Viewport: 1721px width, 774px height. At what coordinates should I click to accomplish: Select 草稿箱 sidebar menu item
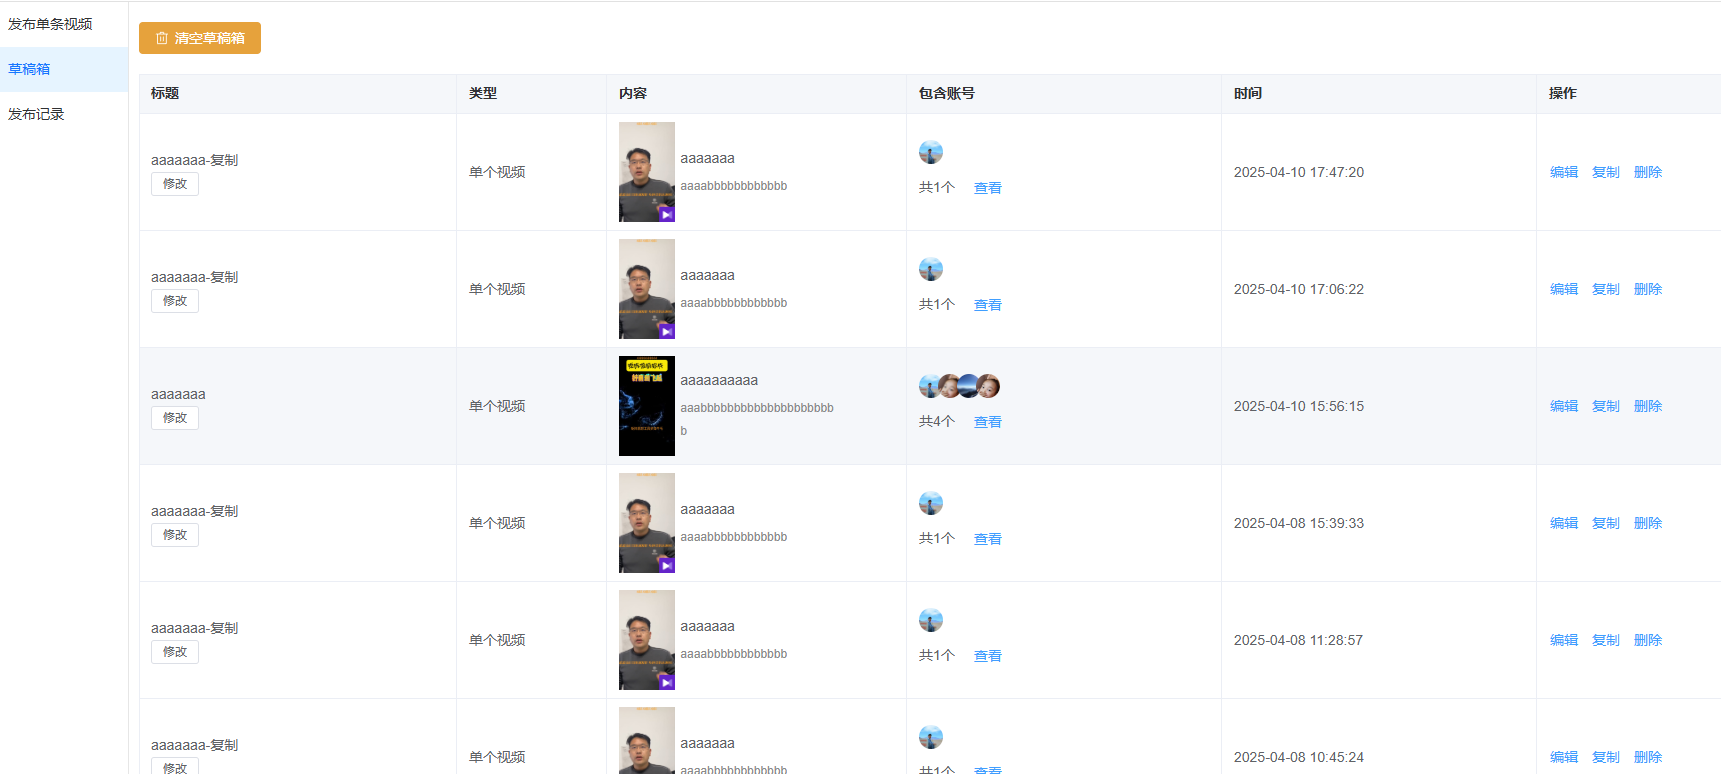click(x=30, y=69)
